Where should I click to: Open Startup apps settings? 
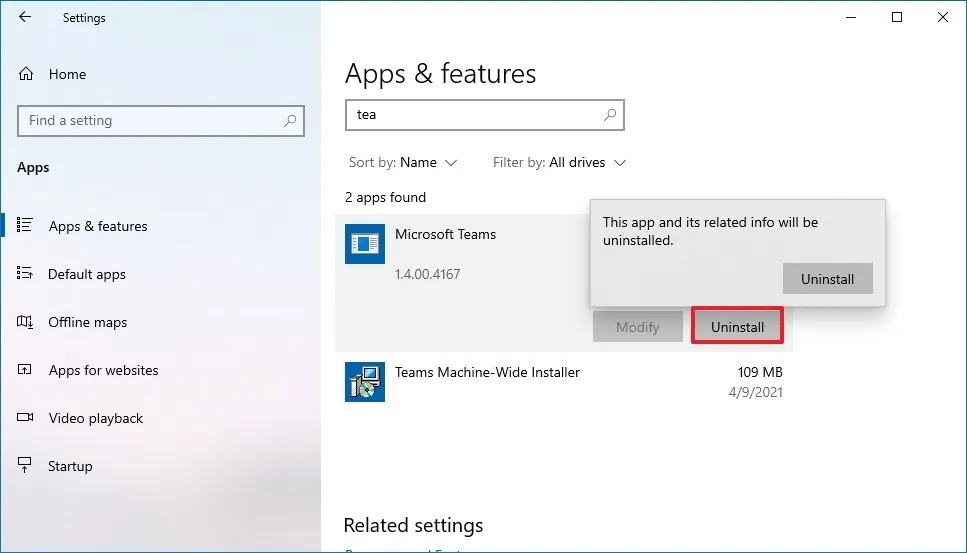(70, 467)
